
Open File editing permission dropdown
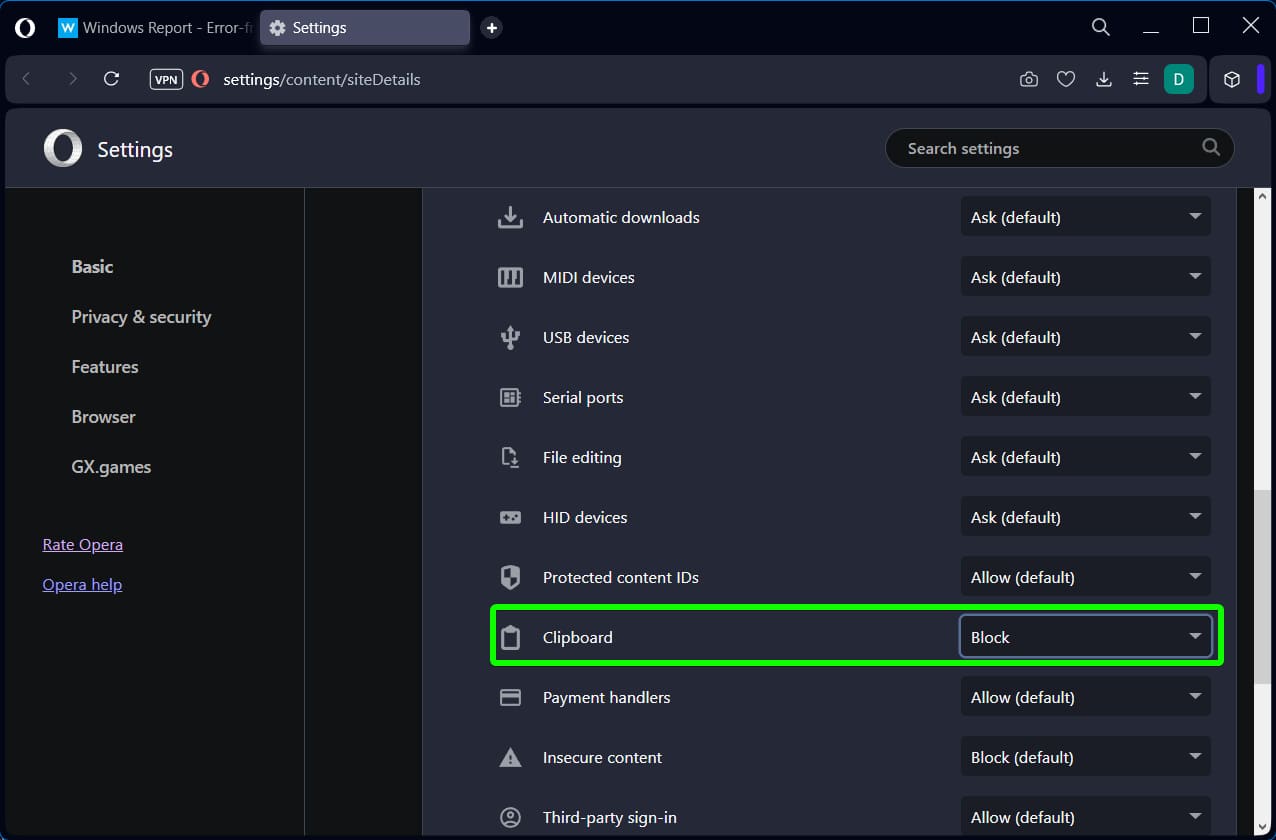pyautogui.click(x=1085, y=457)
